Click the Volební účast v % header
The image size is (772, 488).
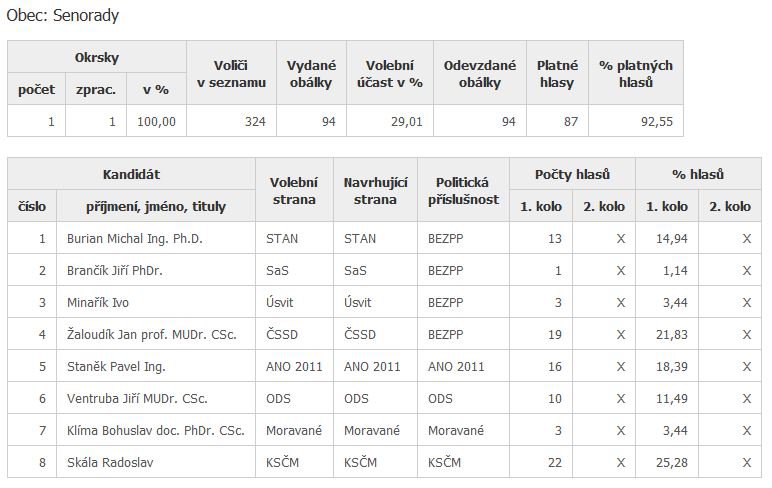coord(390,73)
